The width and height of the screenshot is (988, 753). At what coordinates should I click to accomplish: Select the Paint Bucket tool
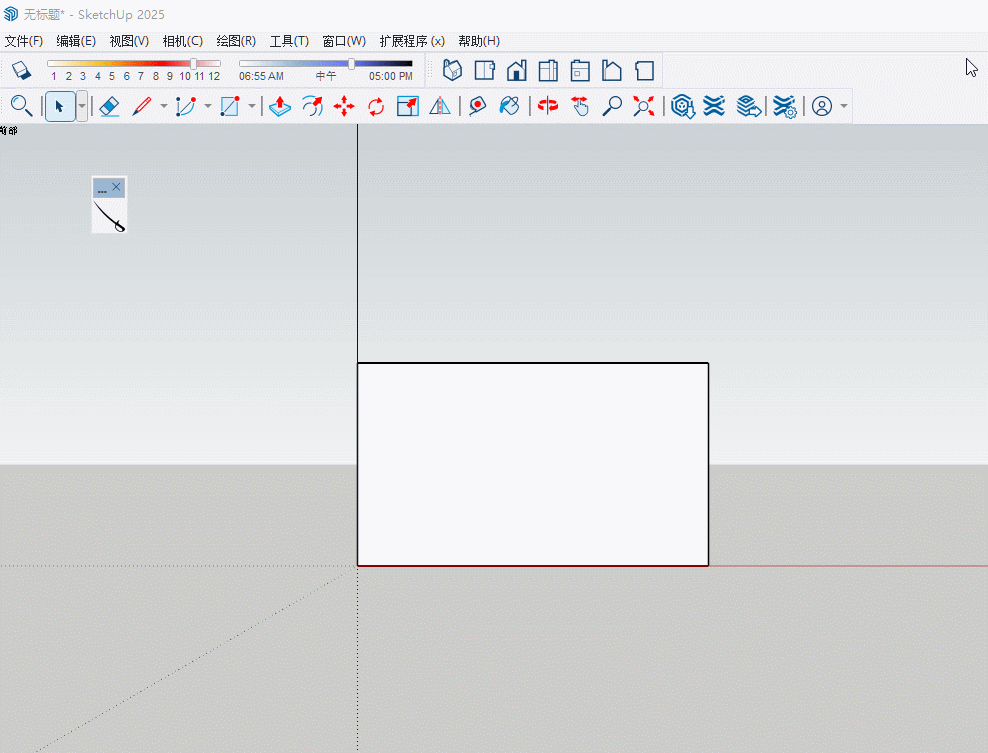[x=510, y=106]
